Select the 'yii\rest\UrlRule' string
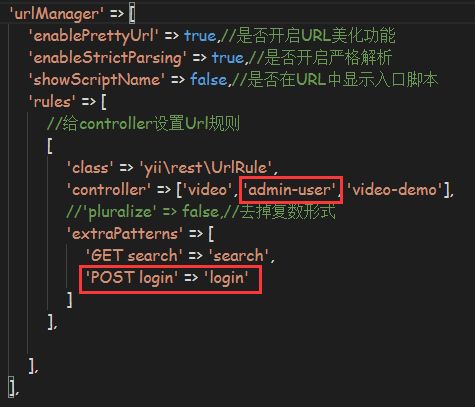 click(x=206, y=168)
